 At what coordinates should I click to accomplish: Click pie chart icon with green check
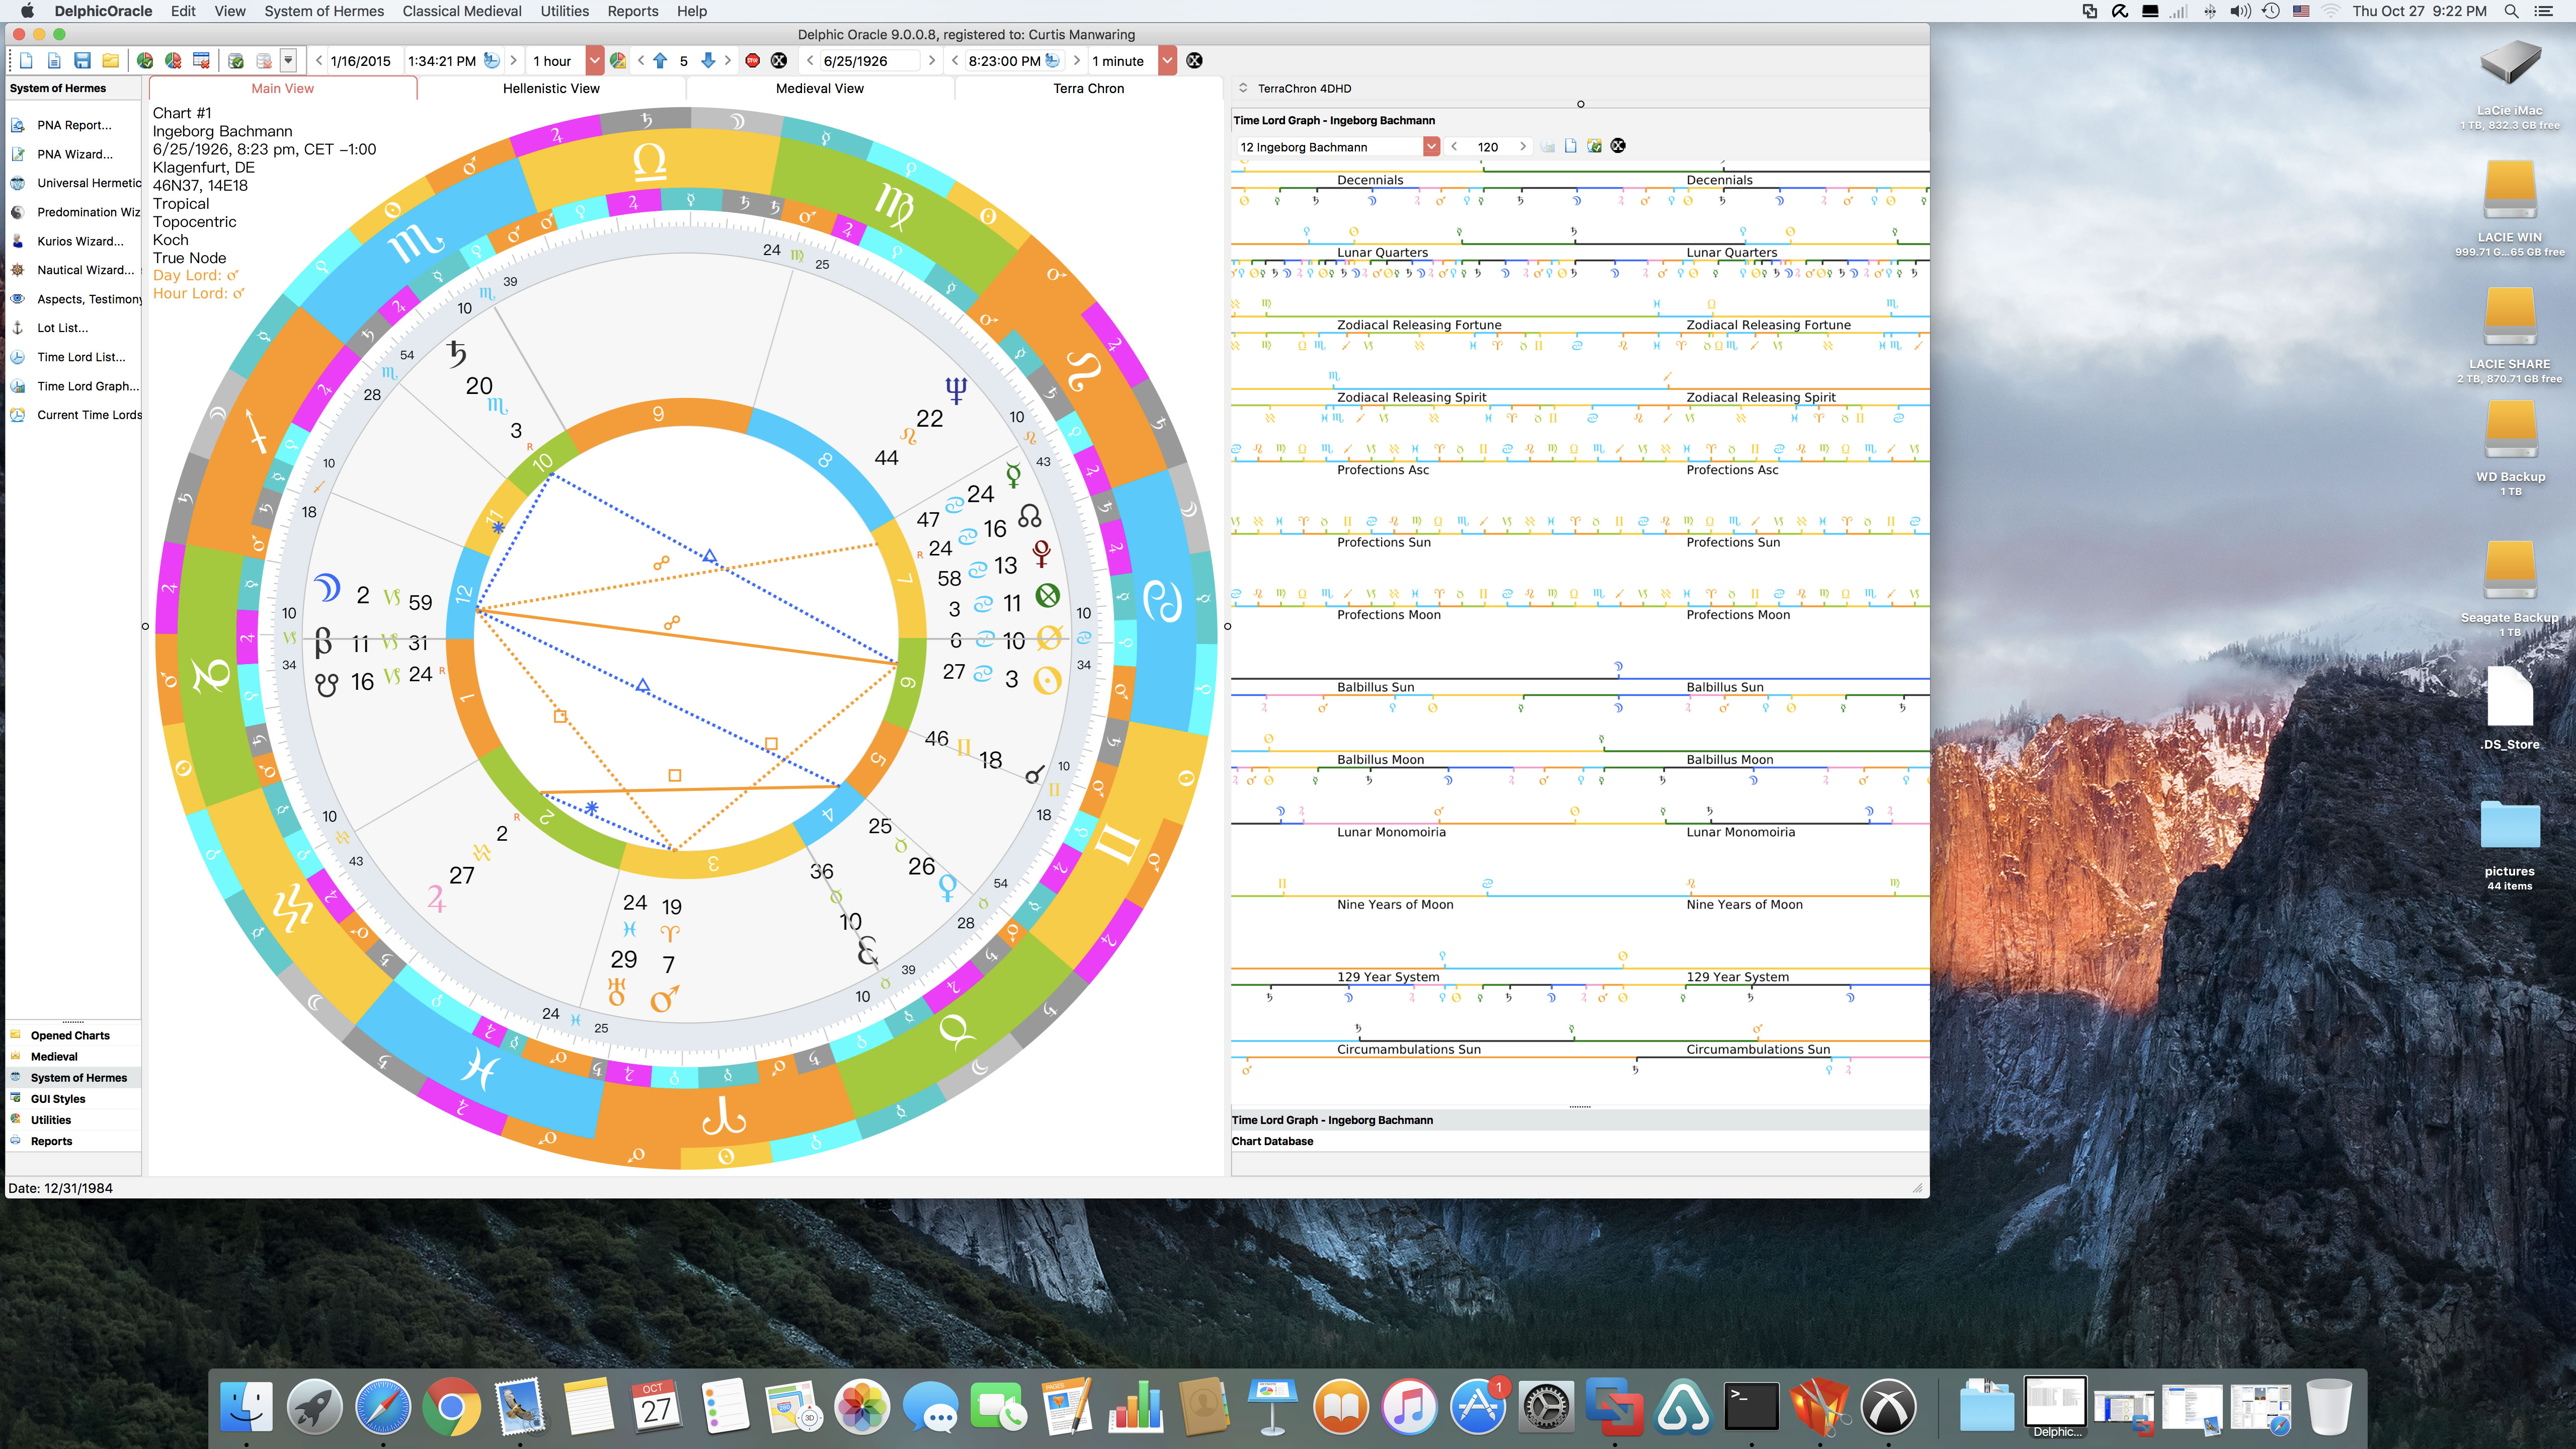coord(145,61)
